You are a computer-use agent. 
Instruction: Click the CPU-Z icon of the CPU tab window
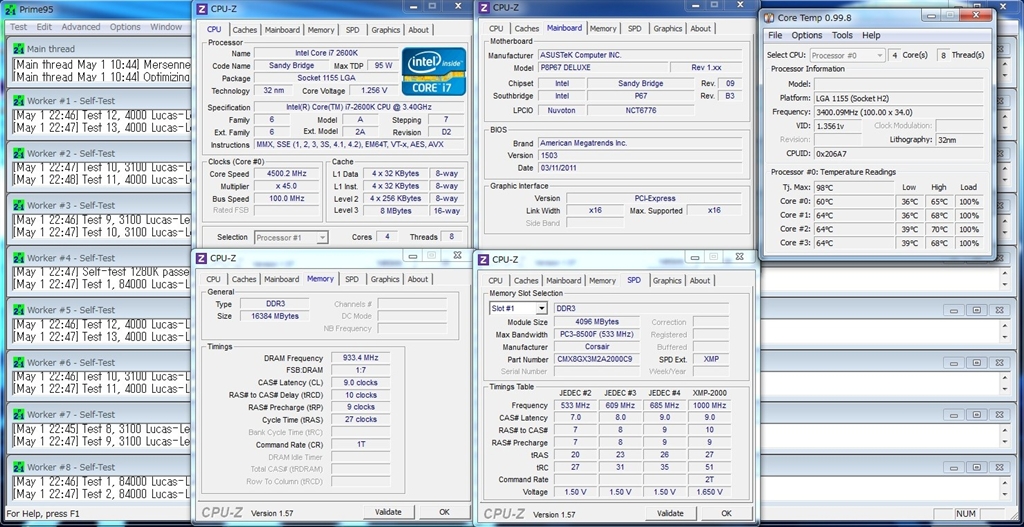(x=202, y=8)
